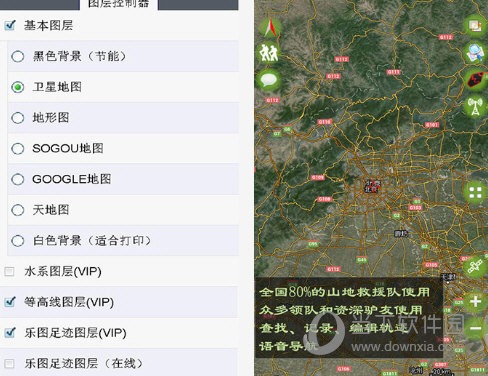The width and height of the screenshot is (488, 376).
Task: Enable 乐图足迹图层（在线） checkbox
Action: [9, 363]
